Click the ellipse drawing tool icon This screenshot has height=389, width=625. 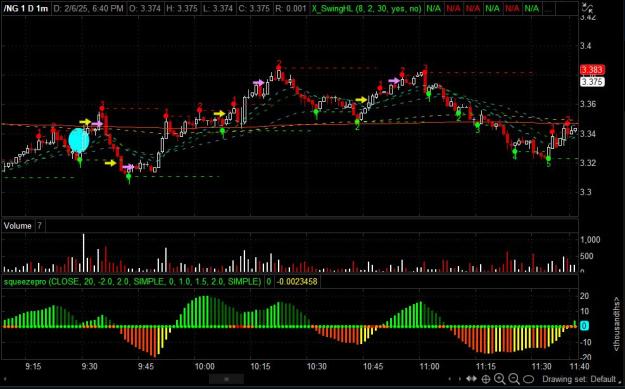pos(528,379)
